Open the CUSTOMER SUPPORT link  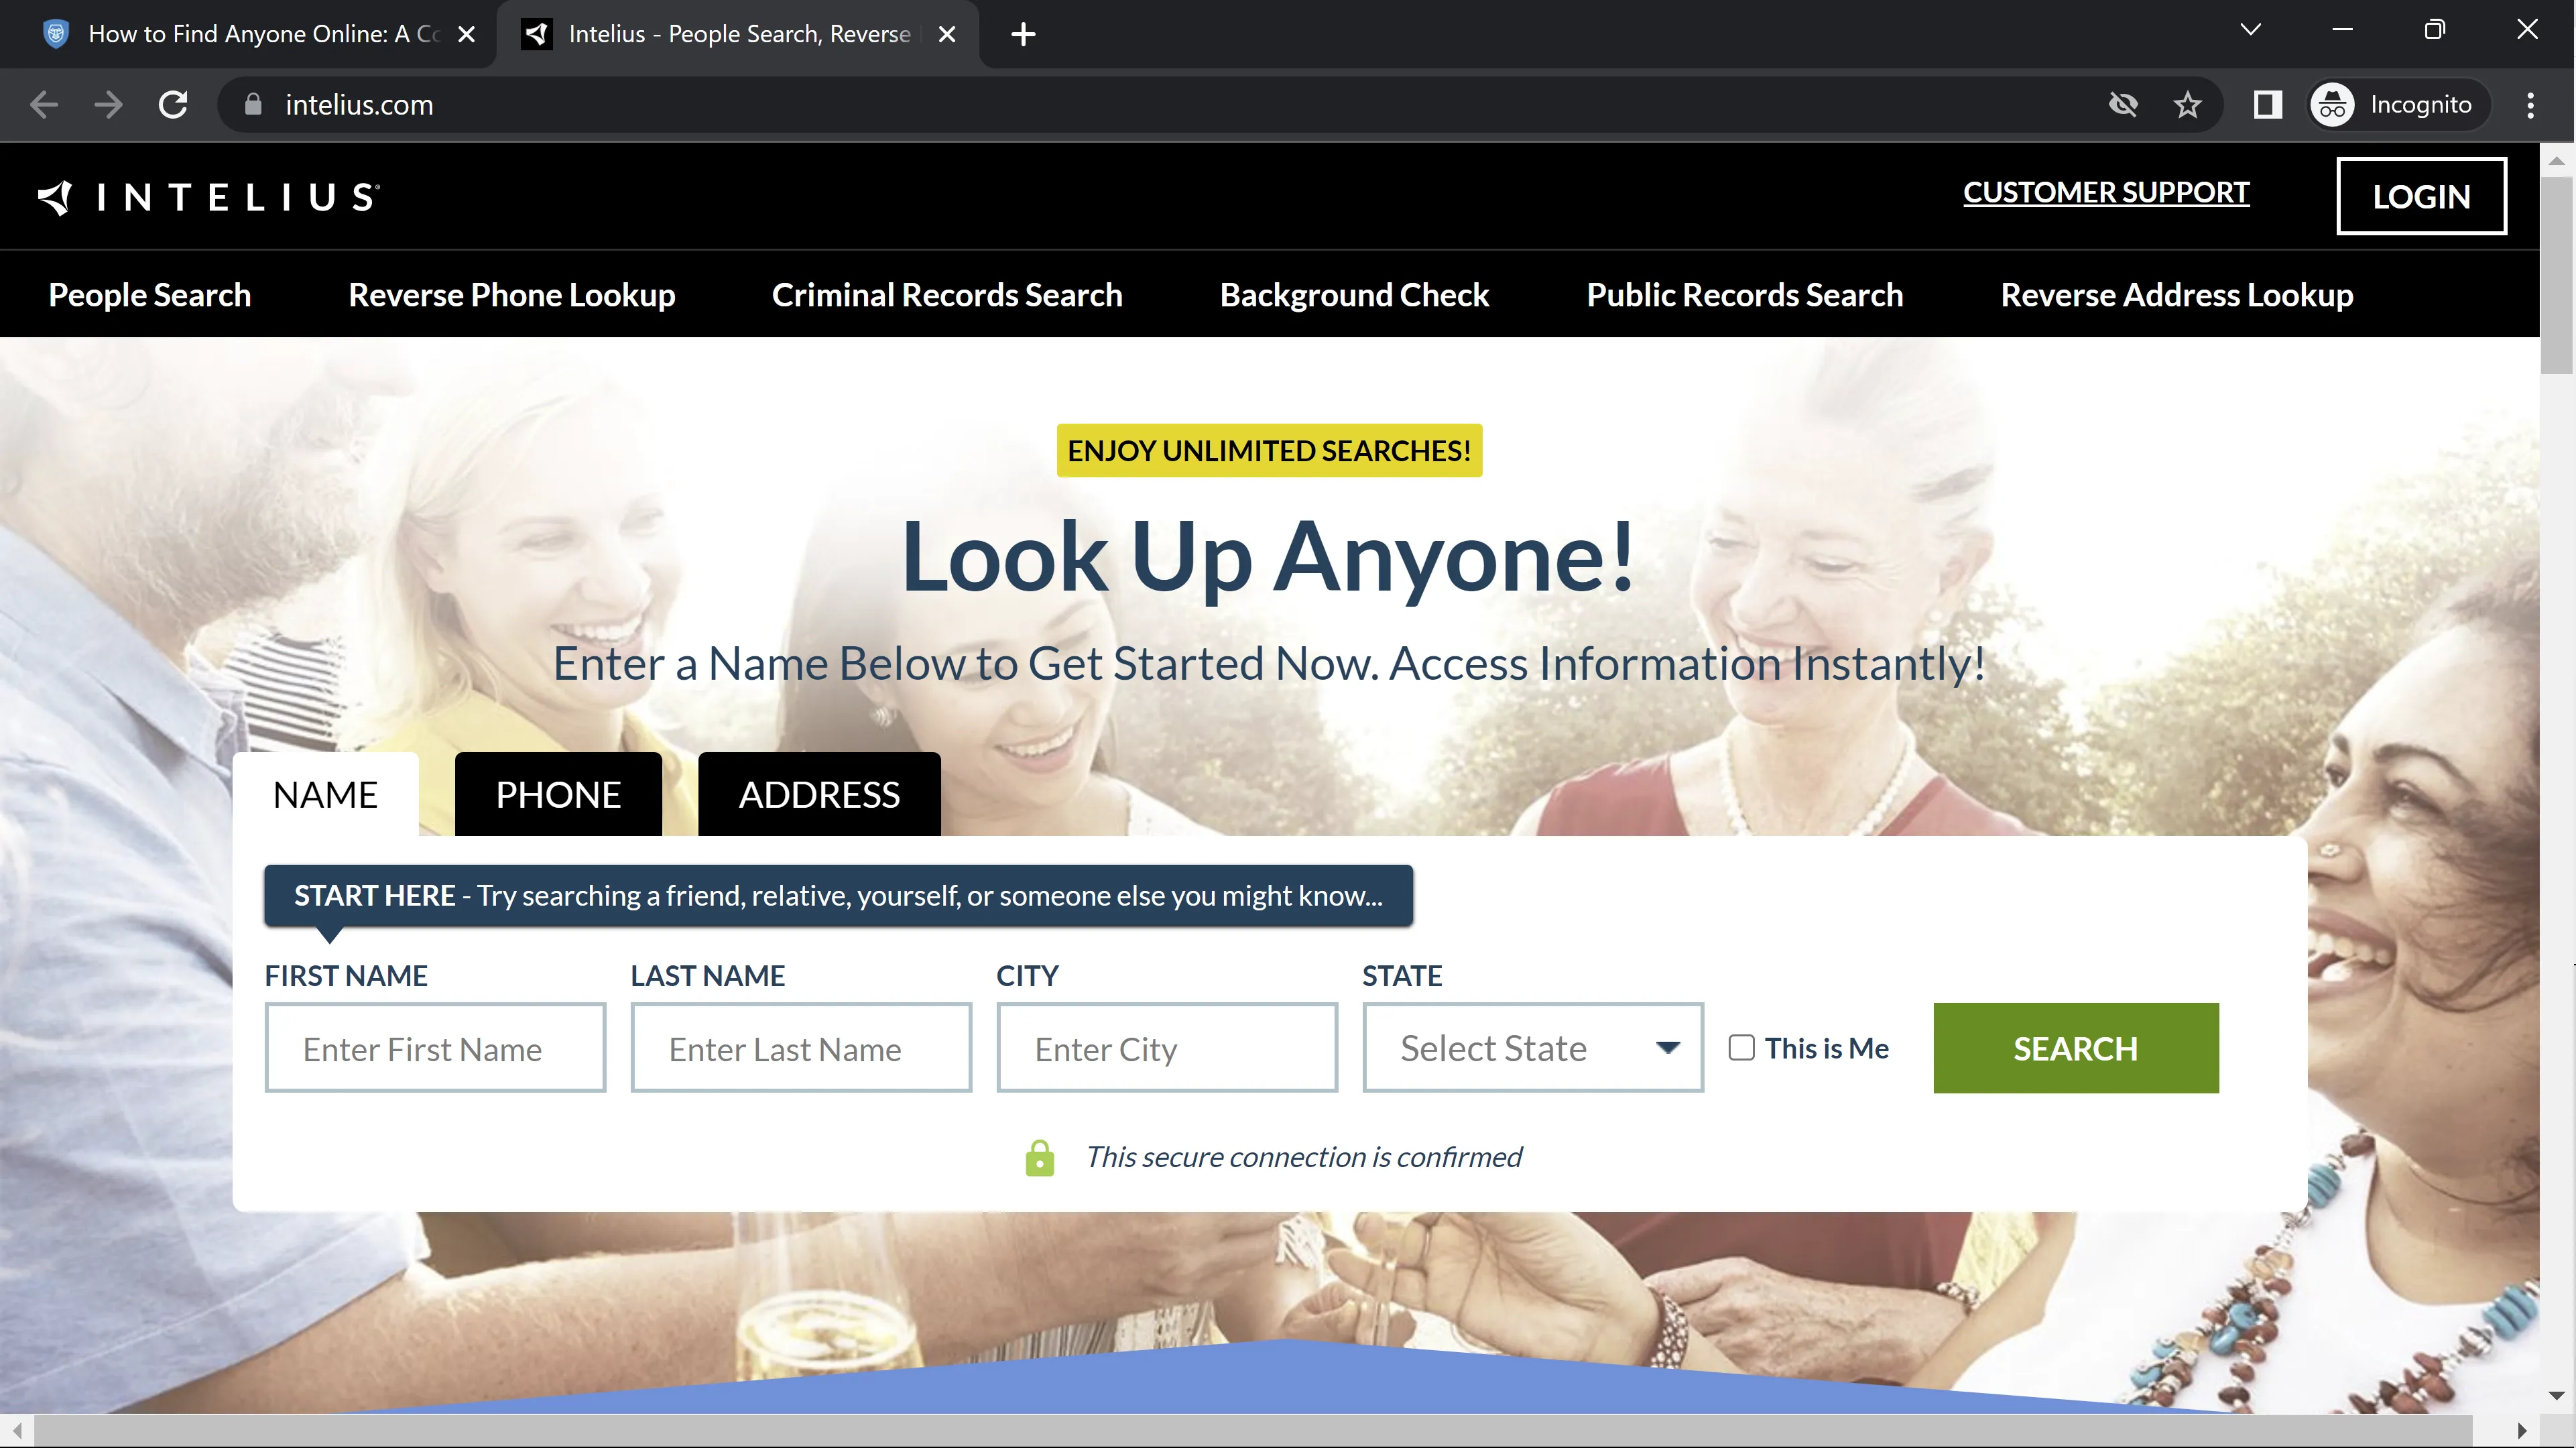[x=2106, y=192]
